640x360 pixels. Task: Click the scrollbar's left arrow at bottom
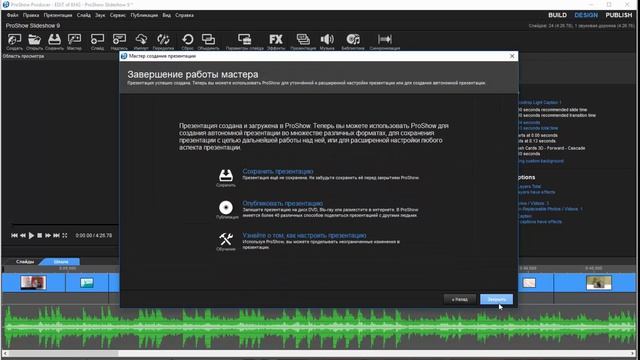coord(5,353)
